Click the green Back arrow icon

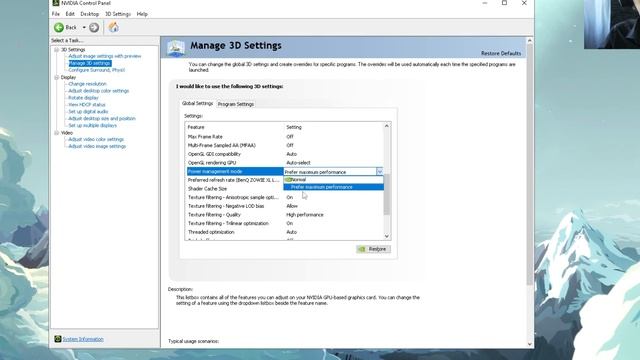point(59,27)
